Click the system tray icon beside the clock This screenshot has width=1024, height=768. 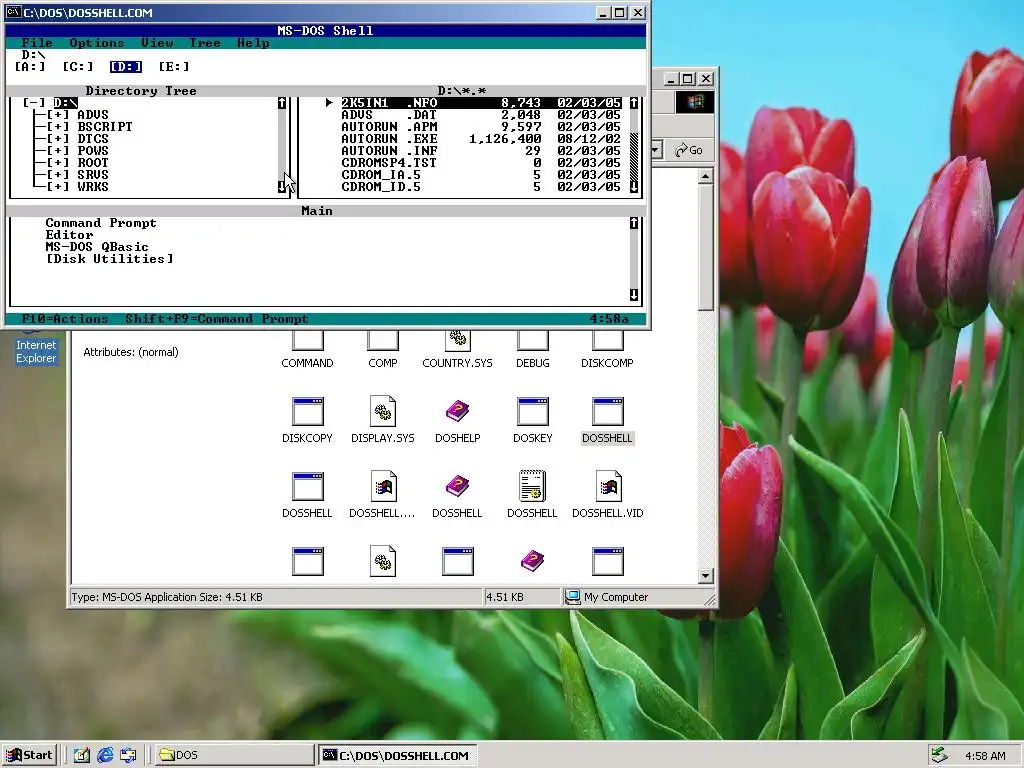[939, 756]
